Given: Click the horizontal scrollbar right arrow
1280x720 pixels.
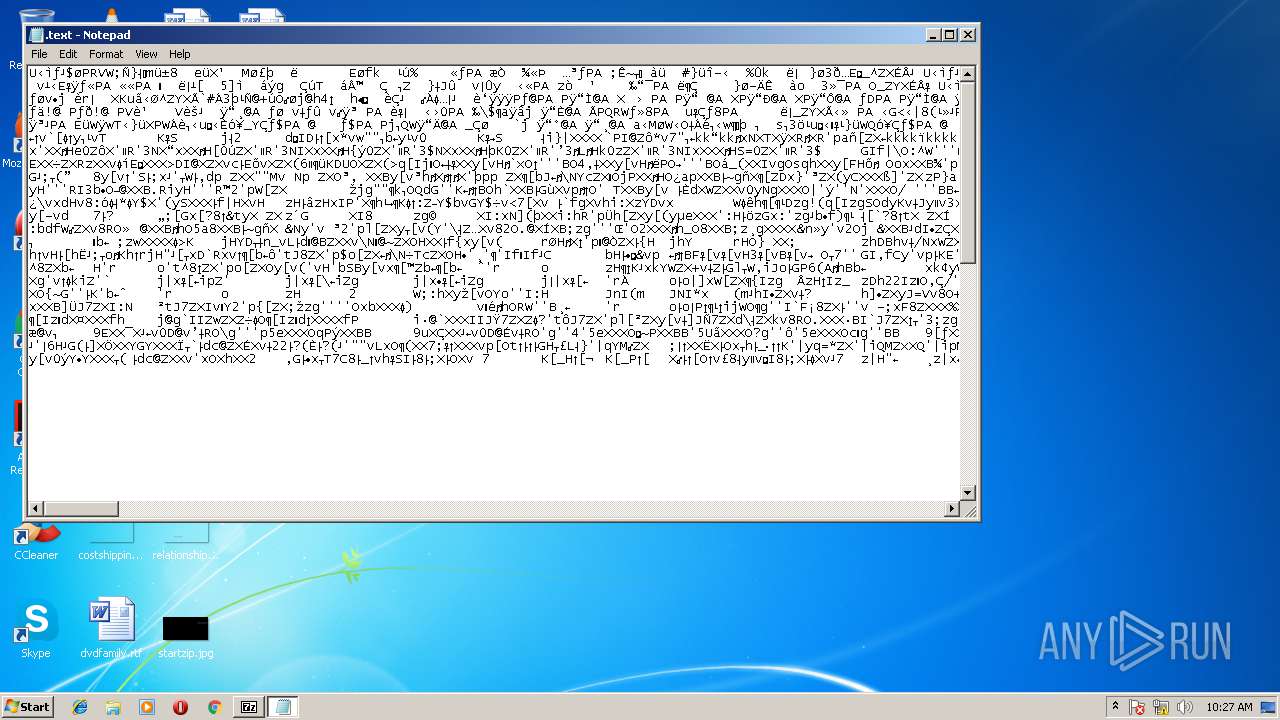Looking at the screenshot, I should point(952,510).
